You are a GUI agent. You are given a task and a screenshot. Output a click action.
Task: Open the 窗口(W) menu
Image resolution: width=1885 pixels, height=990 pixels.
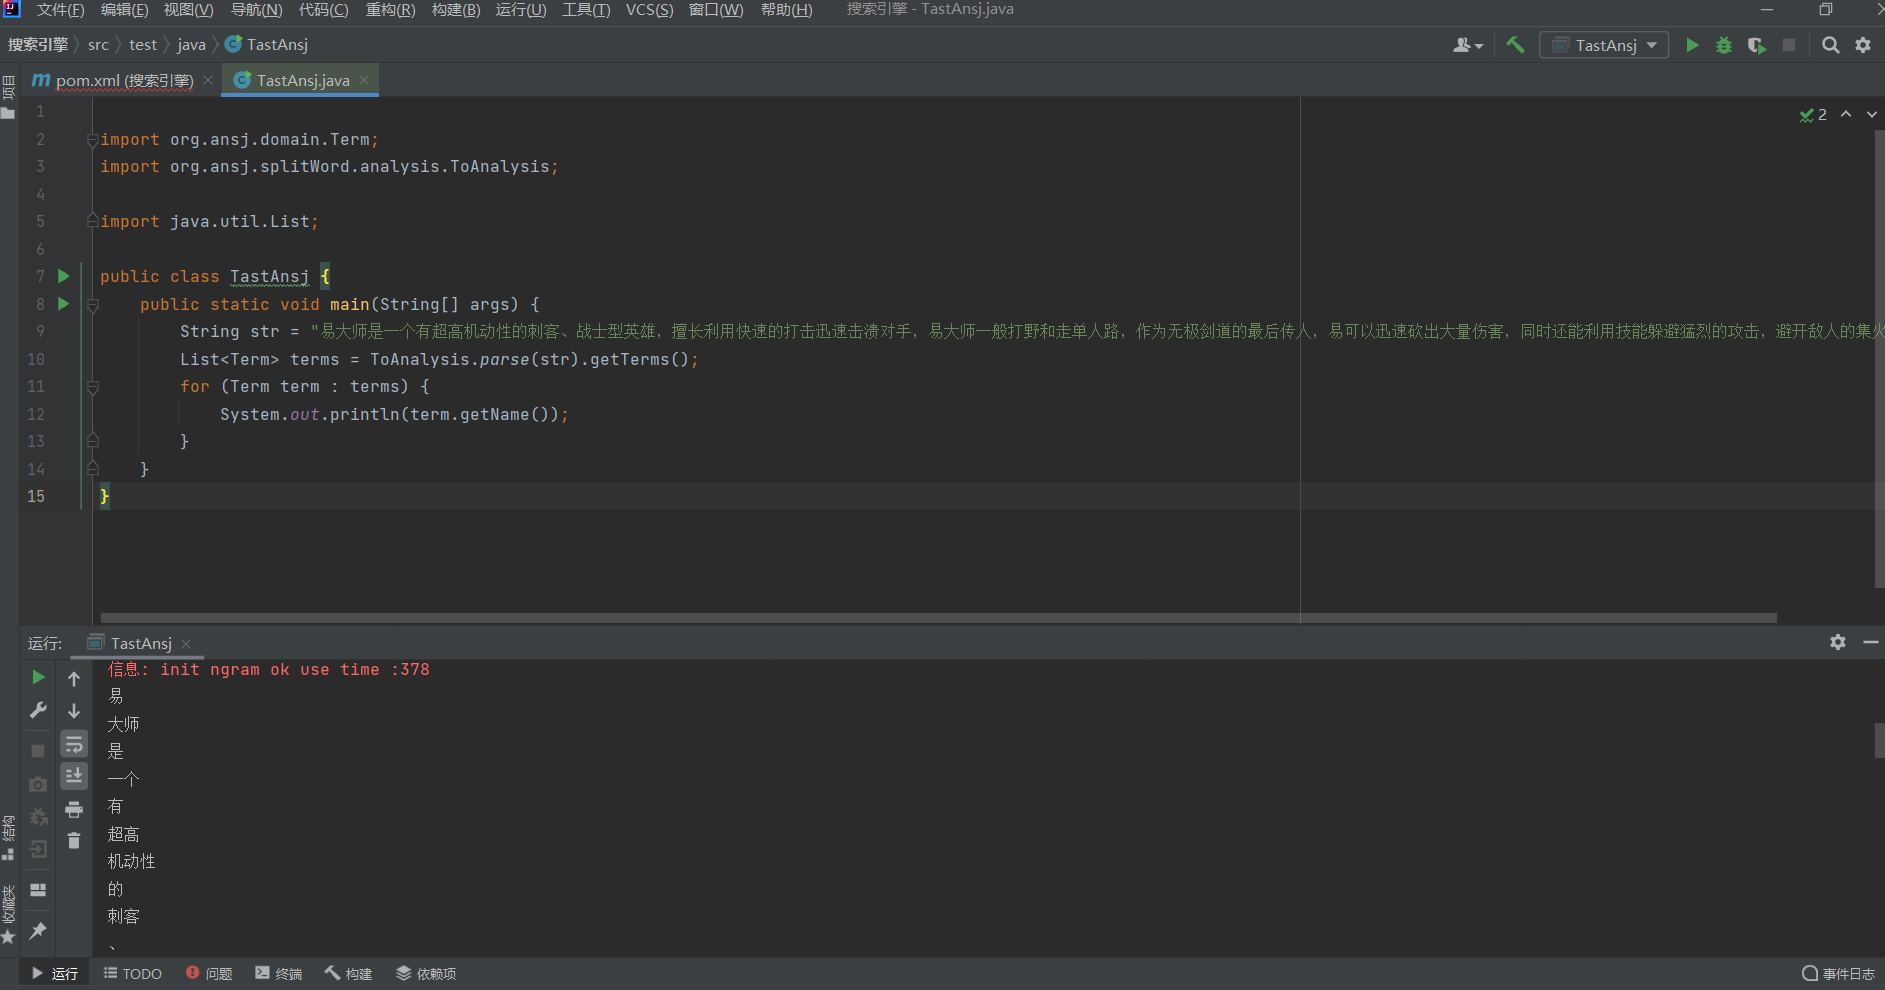pos(716,10)
